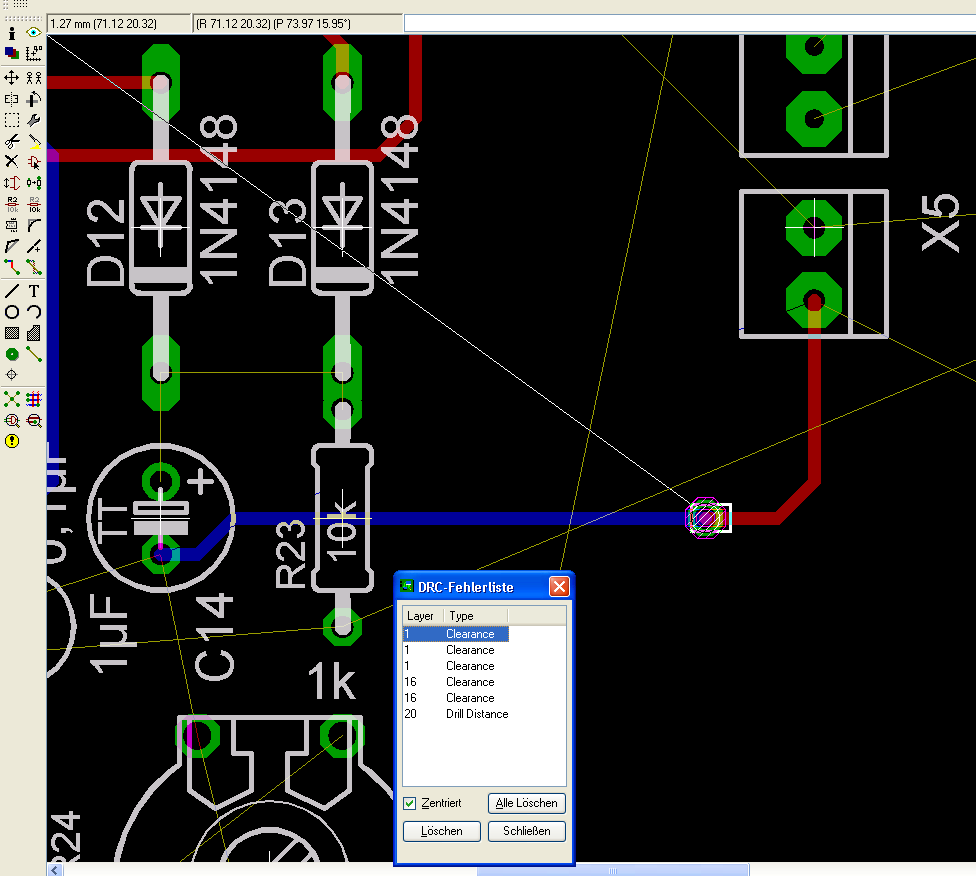Select the Info tool
This screenshot has height=876, width=976.
click(x=11, y=33)
